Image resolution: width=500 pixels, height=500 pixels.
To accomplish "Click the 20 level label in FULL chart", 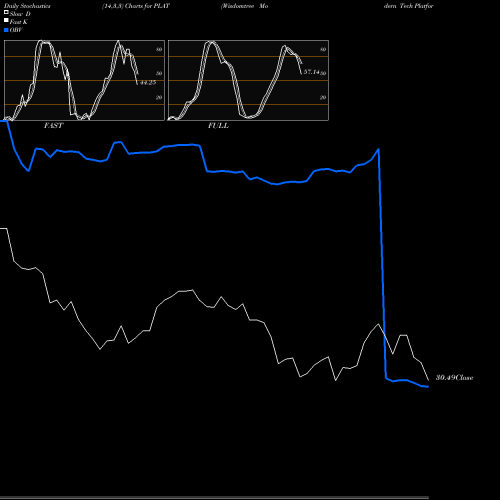I will [x=323, y=97].
